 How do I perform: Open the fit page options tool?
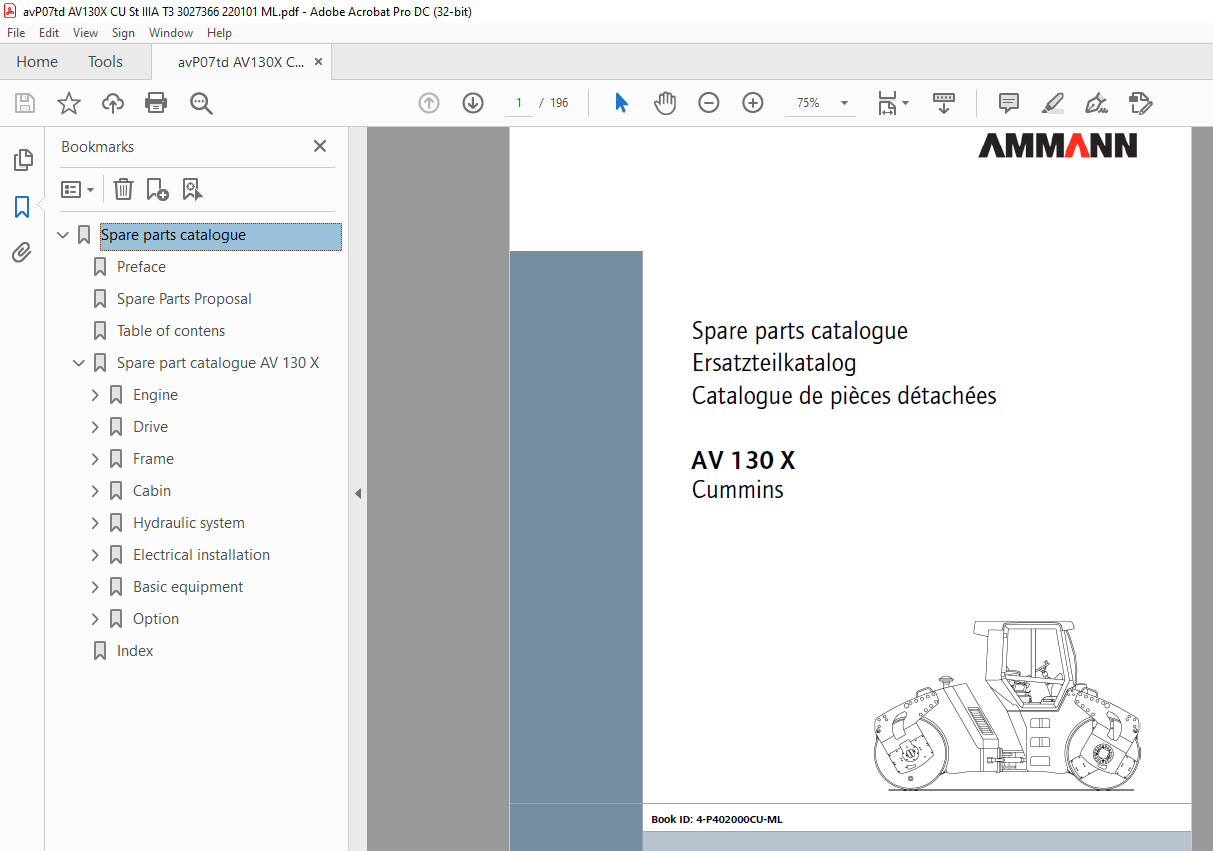pos(892,103)
